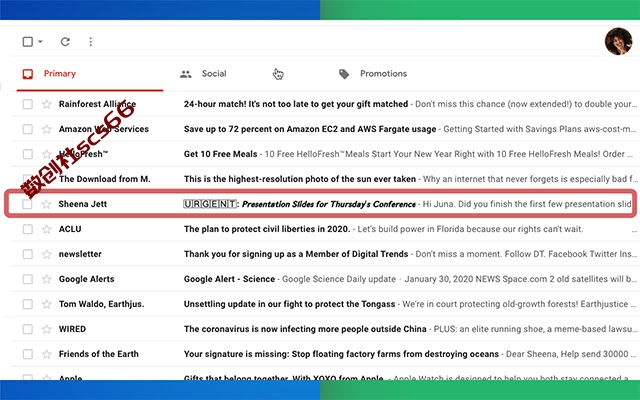Viewport: 640px width, 400px height.
Task: Open the coronavirus outside China email
Action: [305, 329]
